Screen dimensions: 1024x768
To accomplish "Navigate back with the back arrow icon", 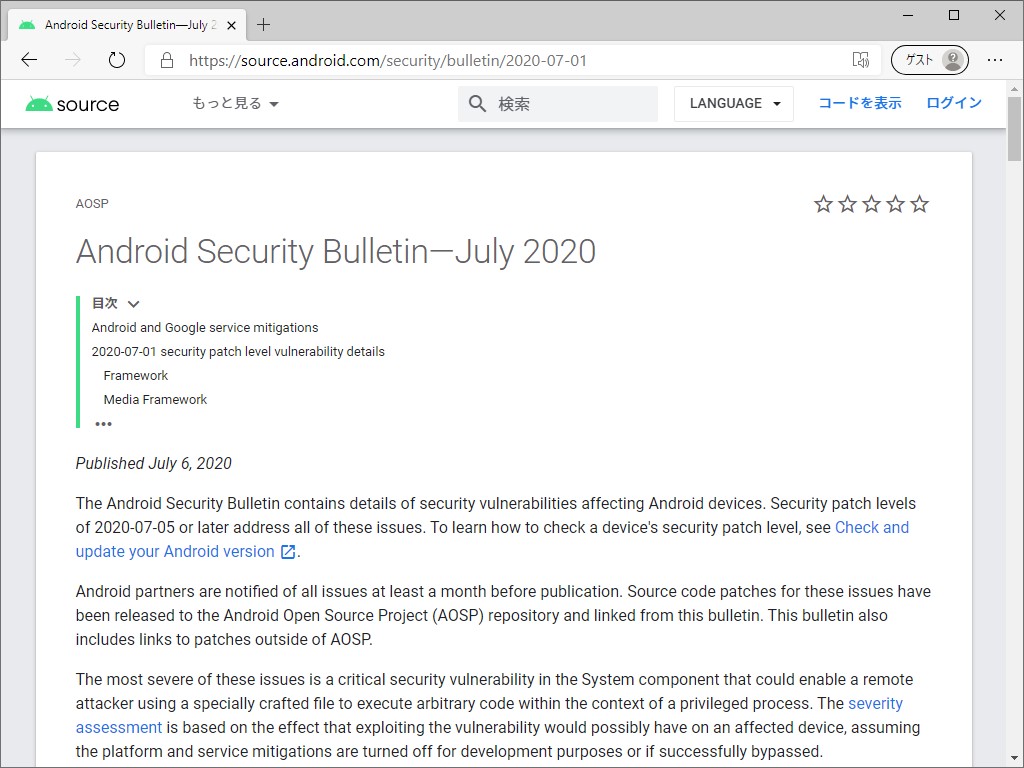I will coord(29,60).
